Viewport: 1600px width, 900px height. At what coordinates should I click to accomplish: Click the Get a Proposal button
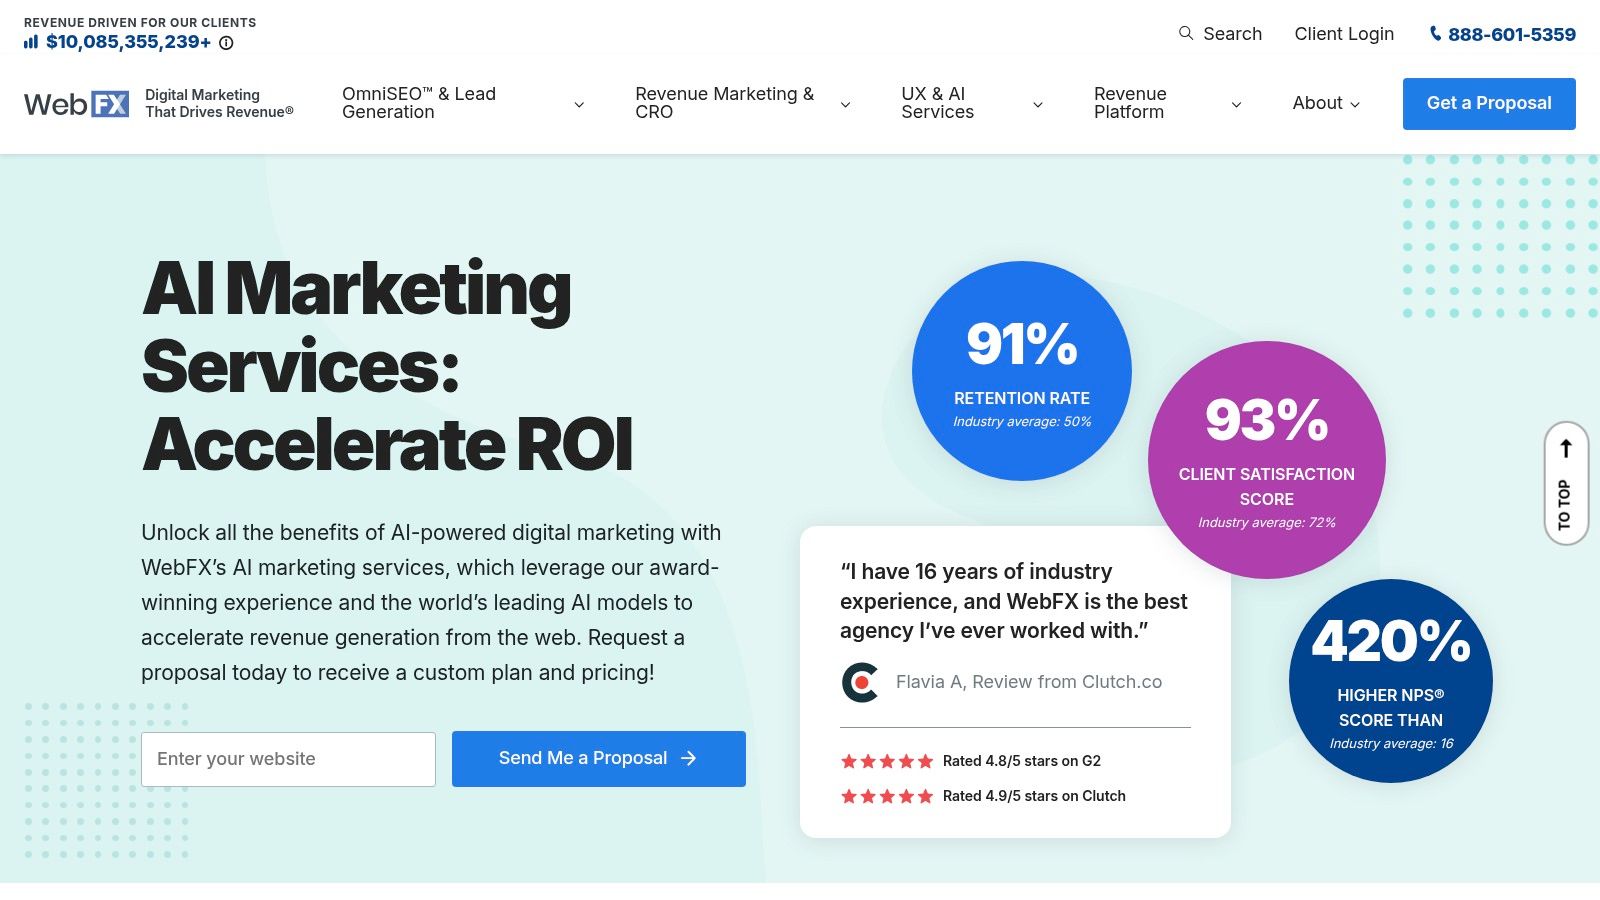pos(1488,103)
